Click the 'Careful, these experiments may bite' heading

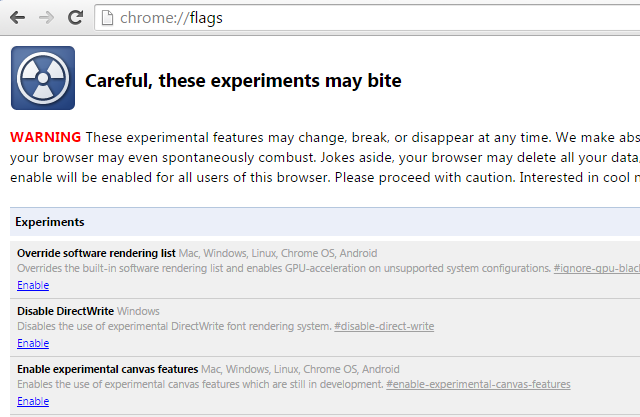point(243,80)
